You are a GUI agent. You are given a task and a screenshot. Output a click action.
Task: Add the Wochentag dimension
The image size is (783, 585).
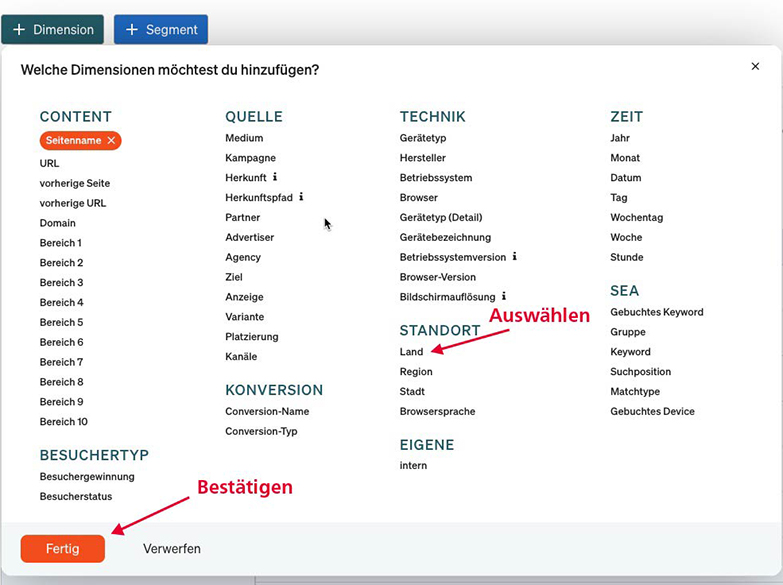[x=637, y=217]
